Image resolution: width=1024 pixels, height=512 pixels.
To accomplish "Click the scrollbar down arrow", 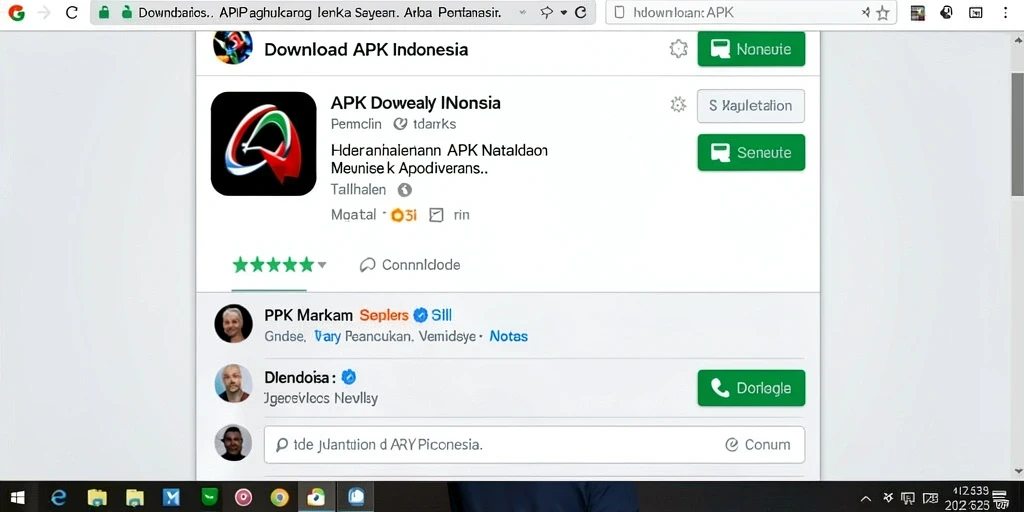I will click(1017, 472).
